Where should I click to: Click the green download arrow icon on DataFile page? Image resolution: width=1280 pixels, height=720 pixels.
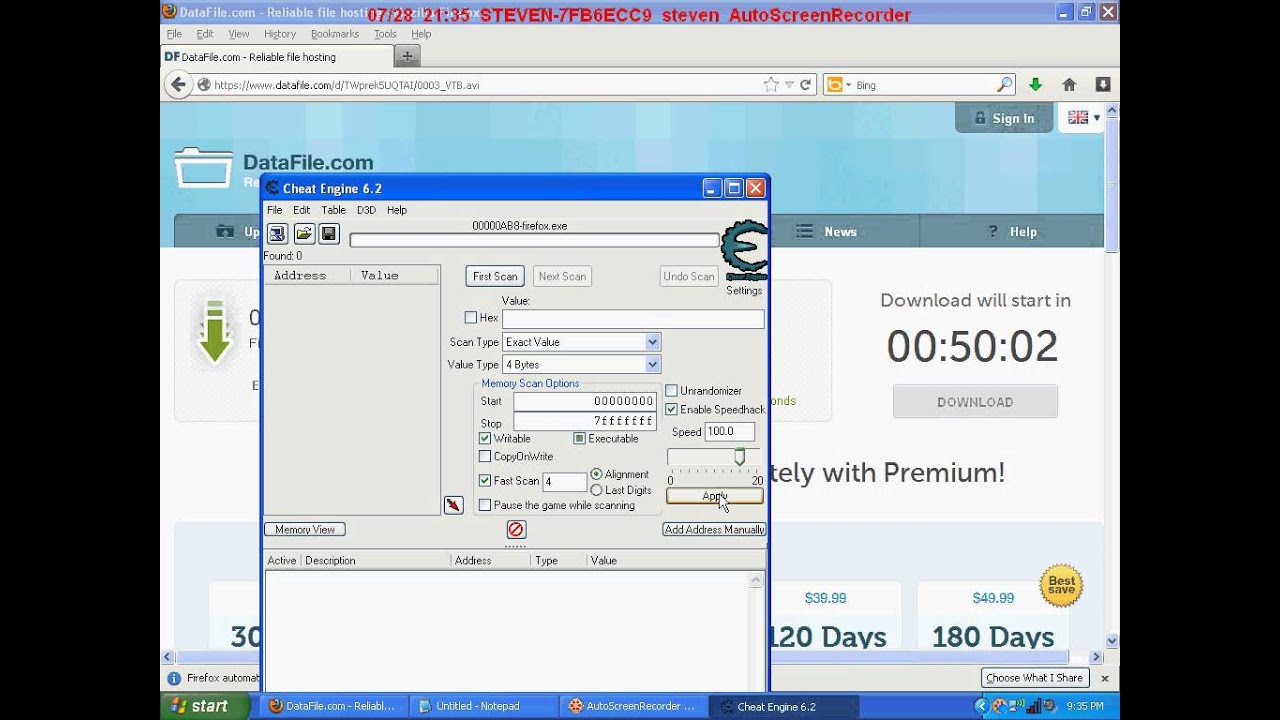(x=215, y=331)
